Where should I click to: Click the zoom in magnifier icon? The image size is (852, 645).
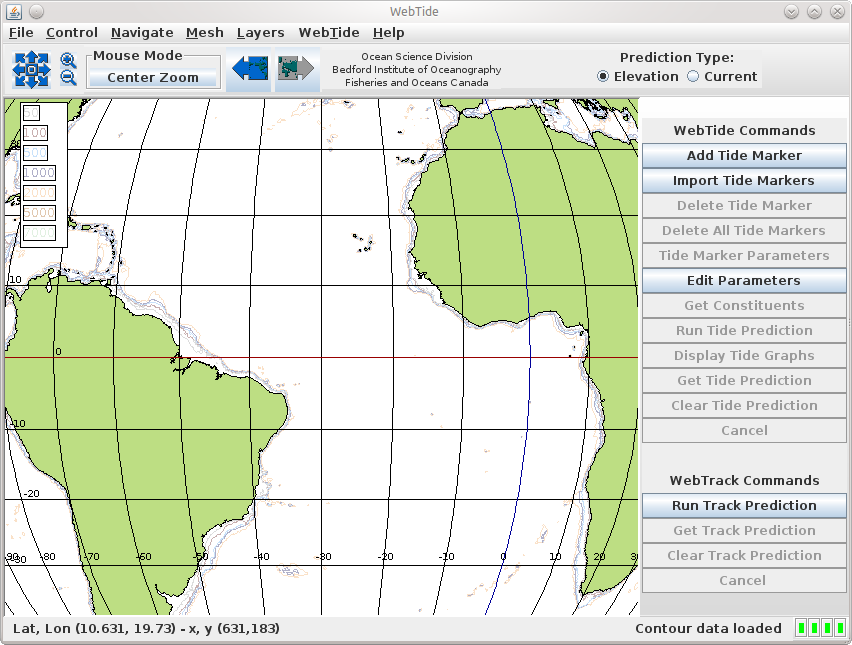click(x=68, y=61)
